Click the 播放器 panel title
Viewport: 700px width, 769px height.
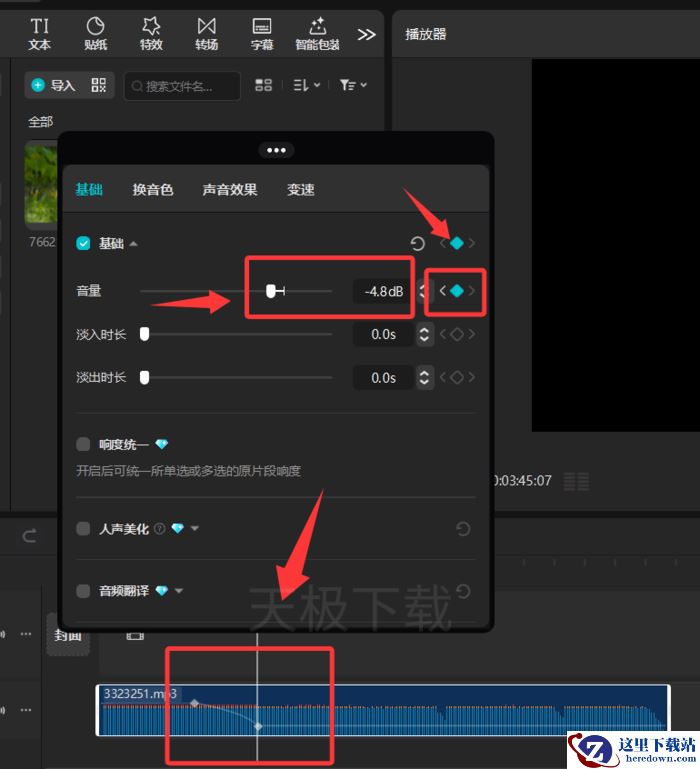click(x=425, y=34)
